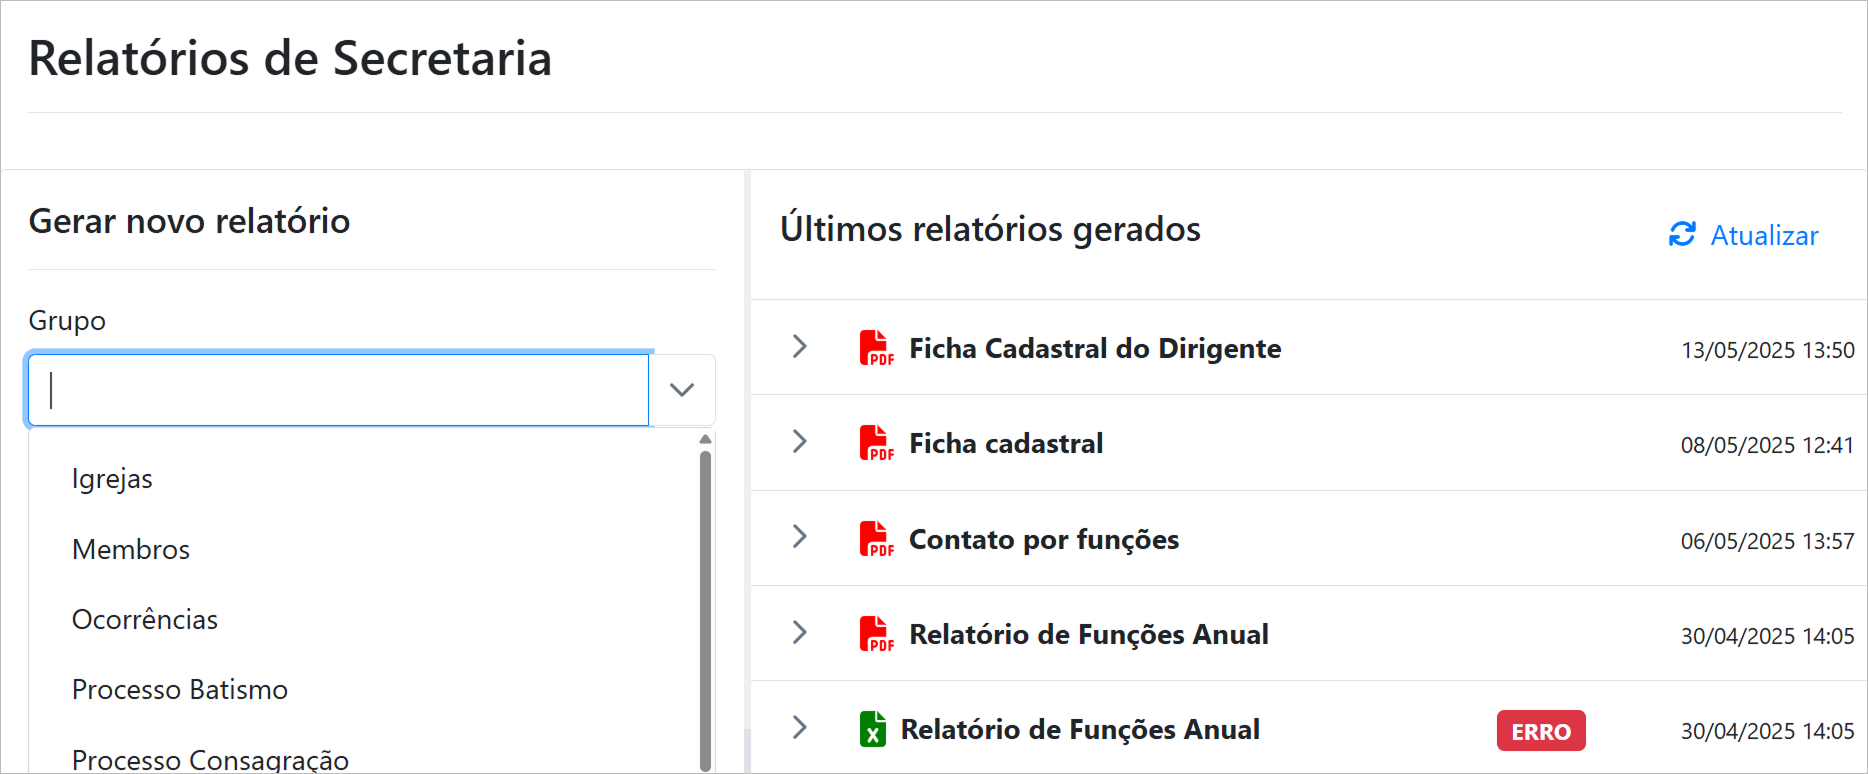Click the refresh arrows icon next to Atualizar

click(1682, 234)
